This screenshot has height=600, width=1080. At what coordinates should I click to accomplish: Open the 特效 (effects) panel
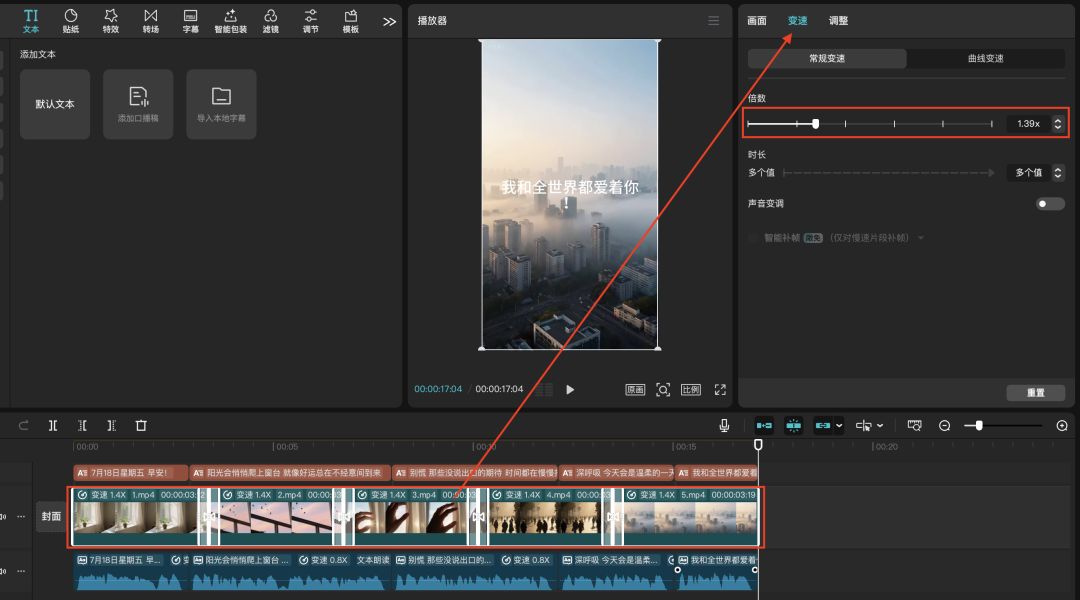click(110, 20)
